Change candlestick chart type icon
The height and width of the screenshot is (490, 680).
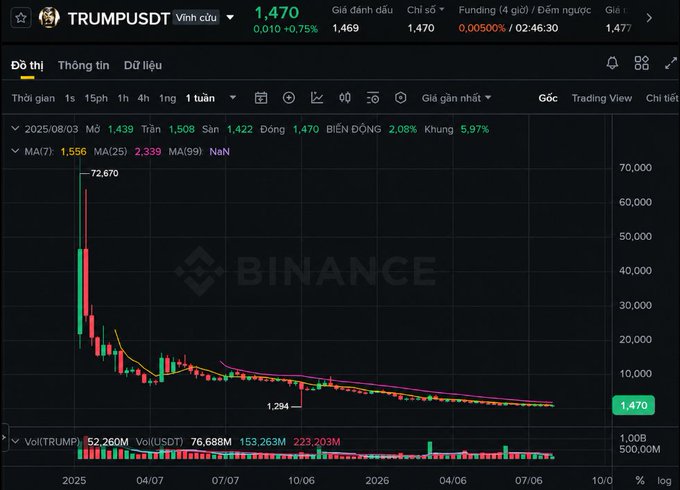[345, 98]
